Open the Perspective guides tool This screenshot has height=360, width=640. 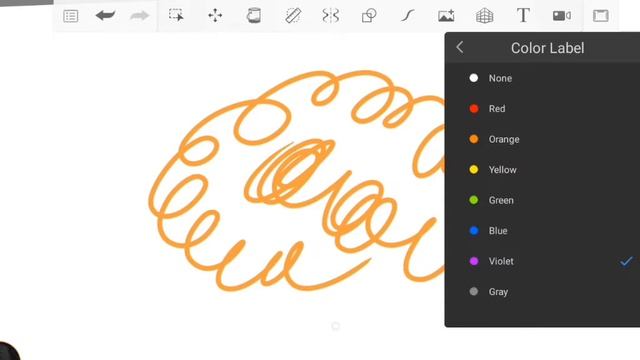click(x=484, y=16)
